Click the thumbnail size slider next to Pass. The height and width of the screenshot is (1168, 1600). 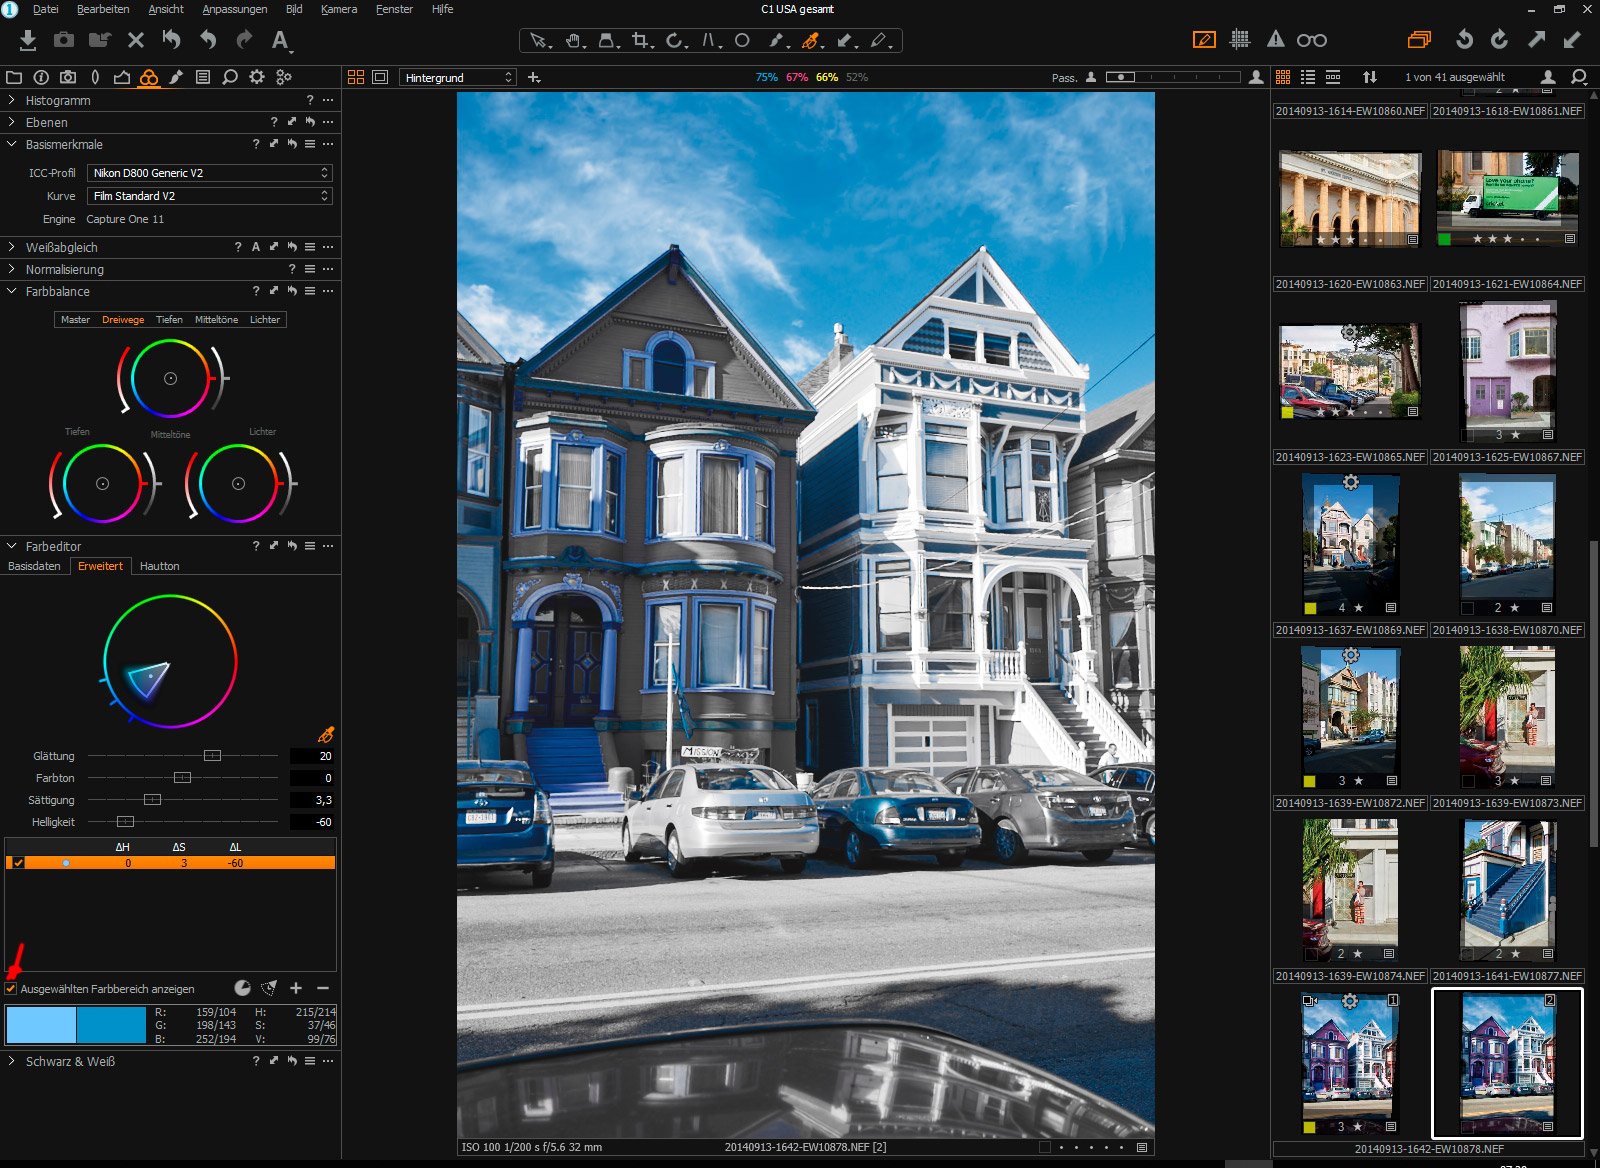click(1175, 77)
